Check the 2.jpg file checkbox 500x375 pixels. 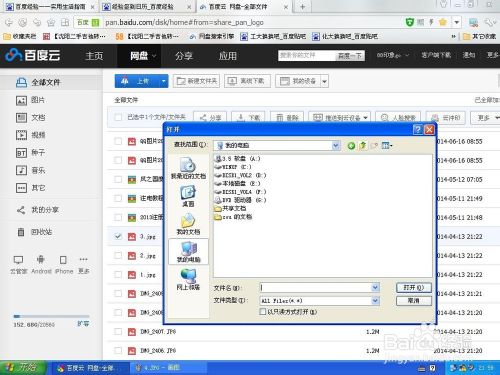point(118,256)
